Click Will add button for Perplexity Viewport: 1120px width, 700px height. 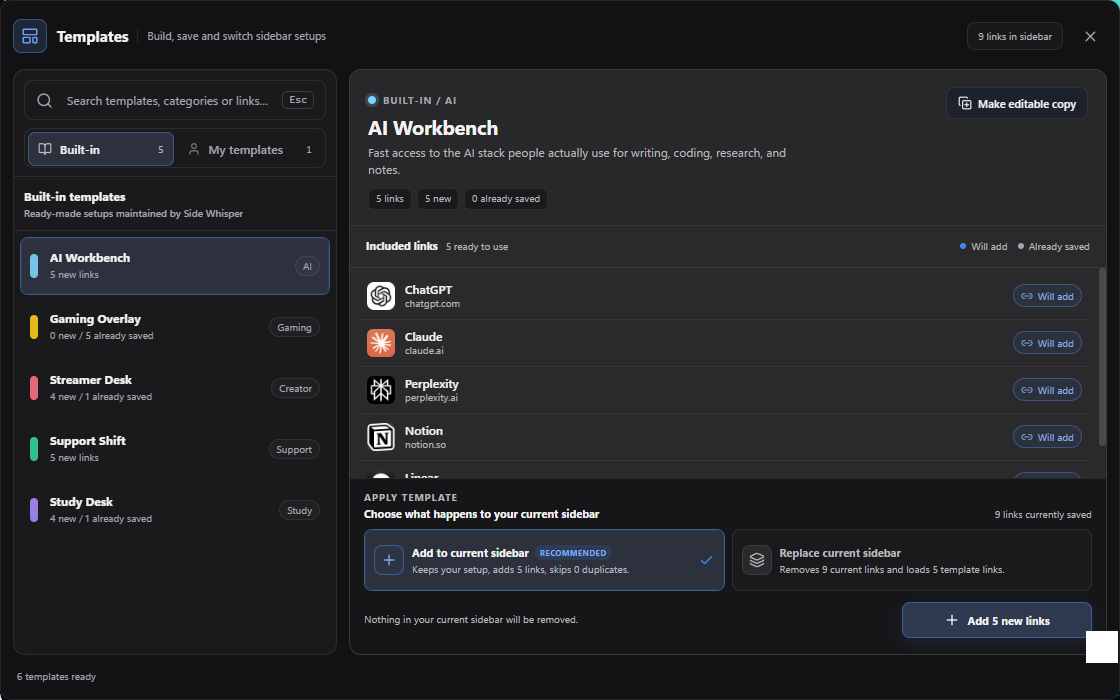[1047, 390]
